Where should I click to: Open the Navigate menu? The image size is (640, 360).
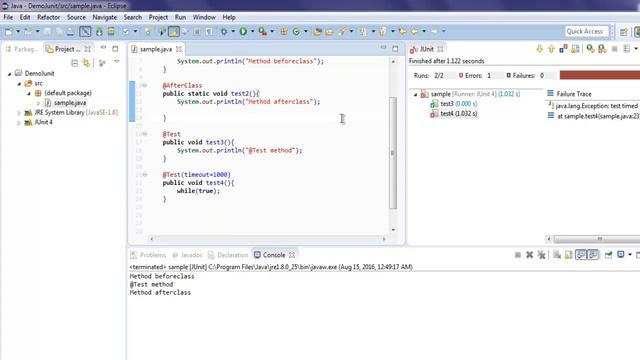click(105, 17)
